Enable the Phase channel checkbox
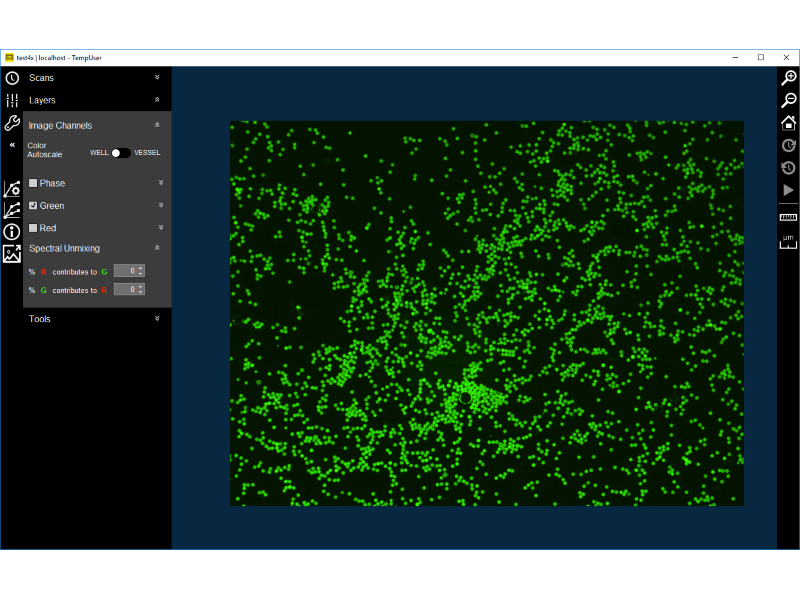800x600 pixels. [33, 183]
